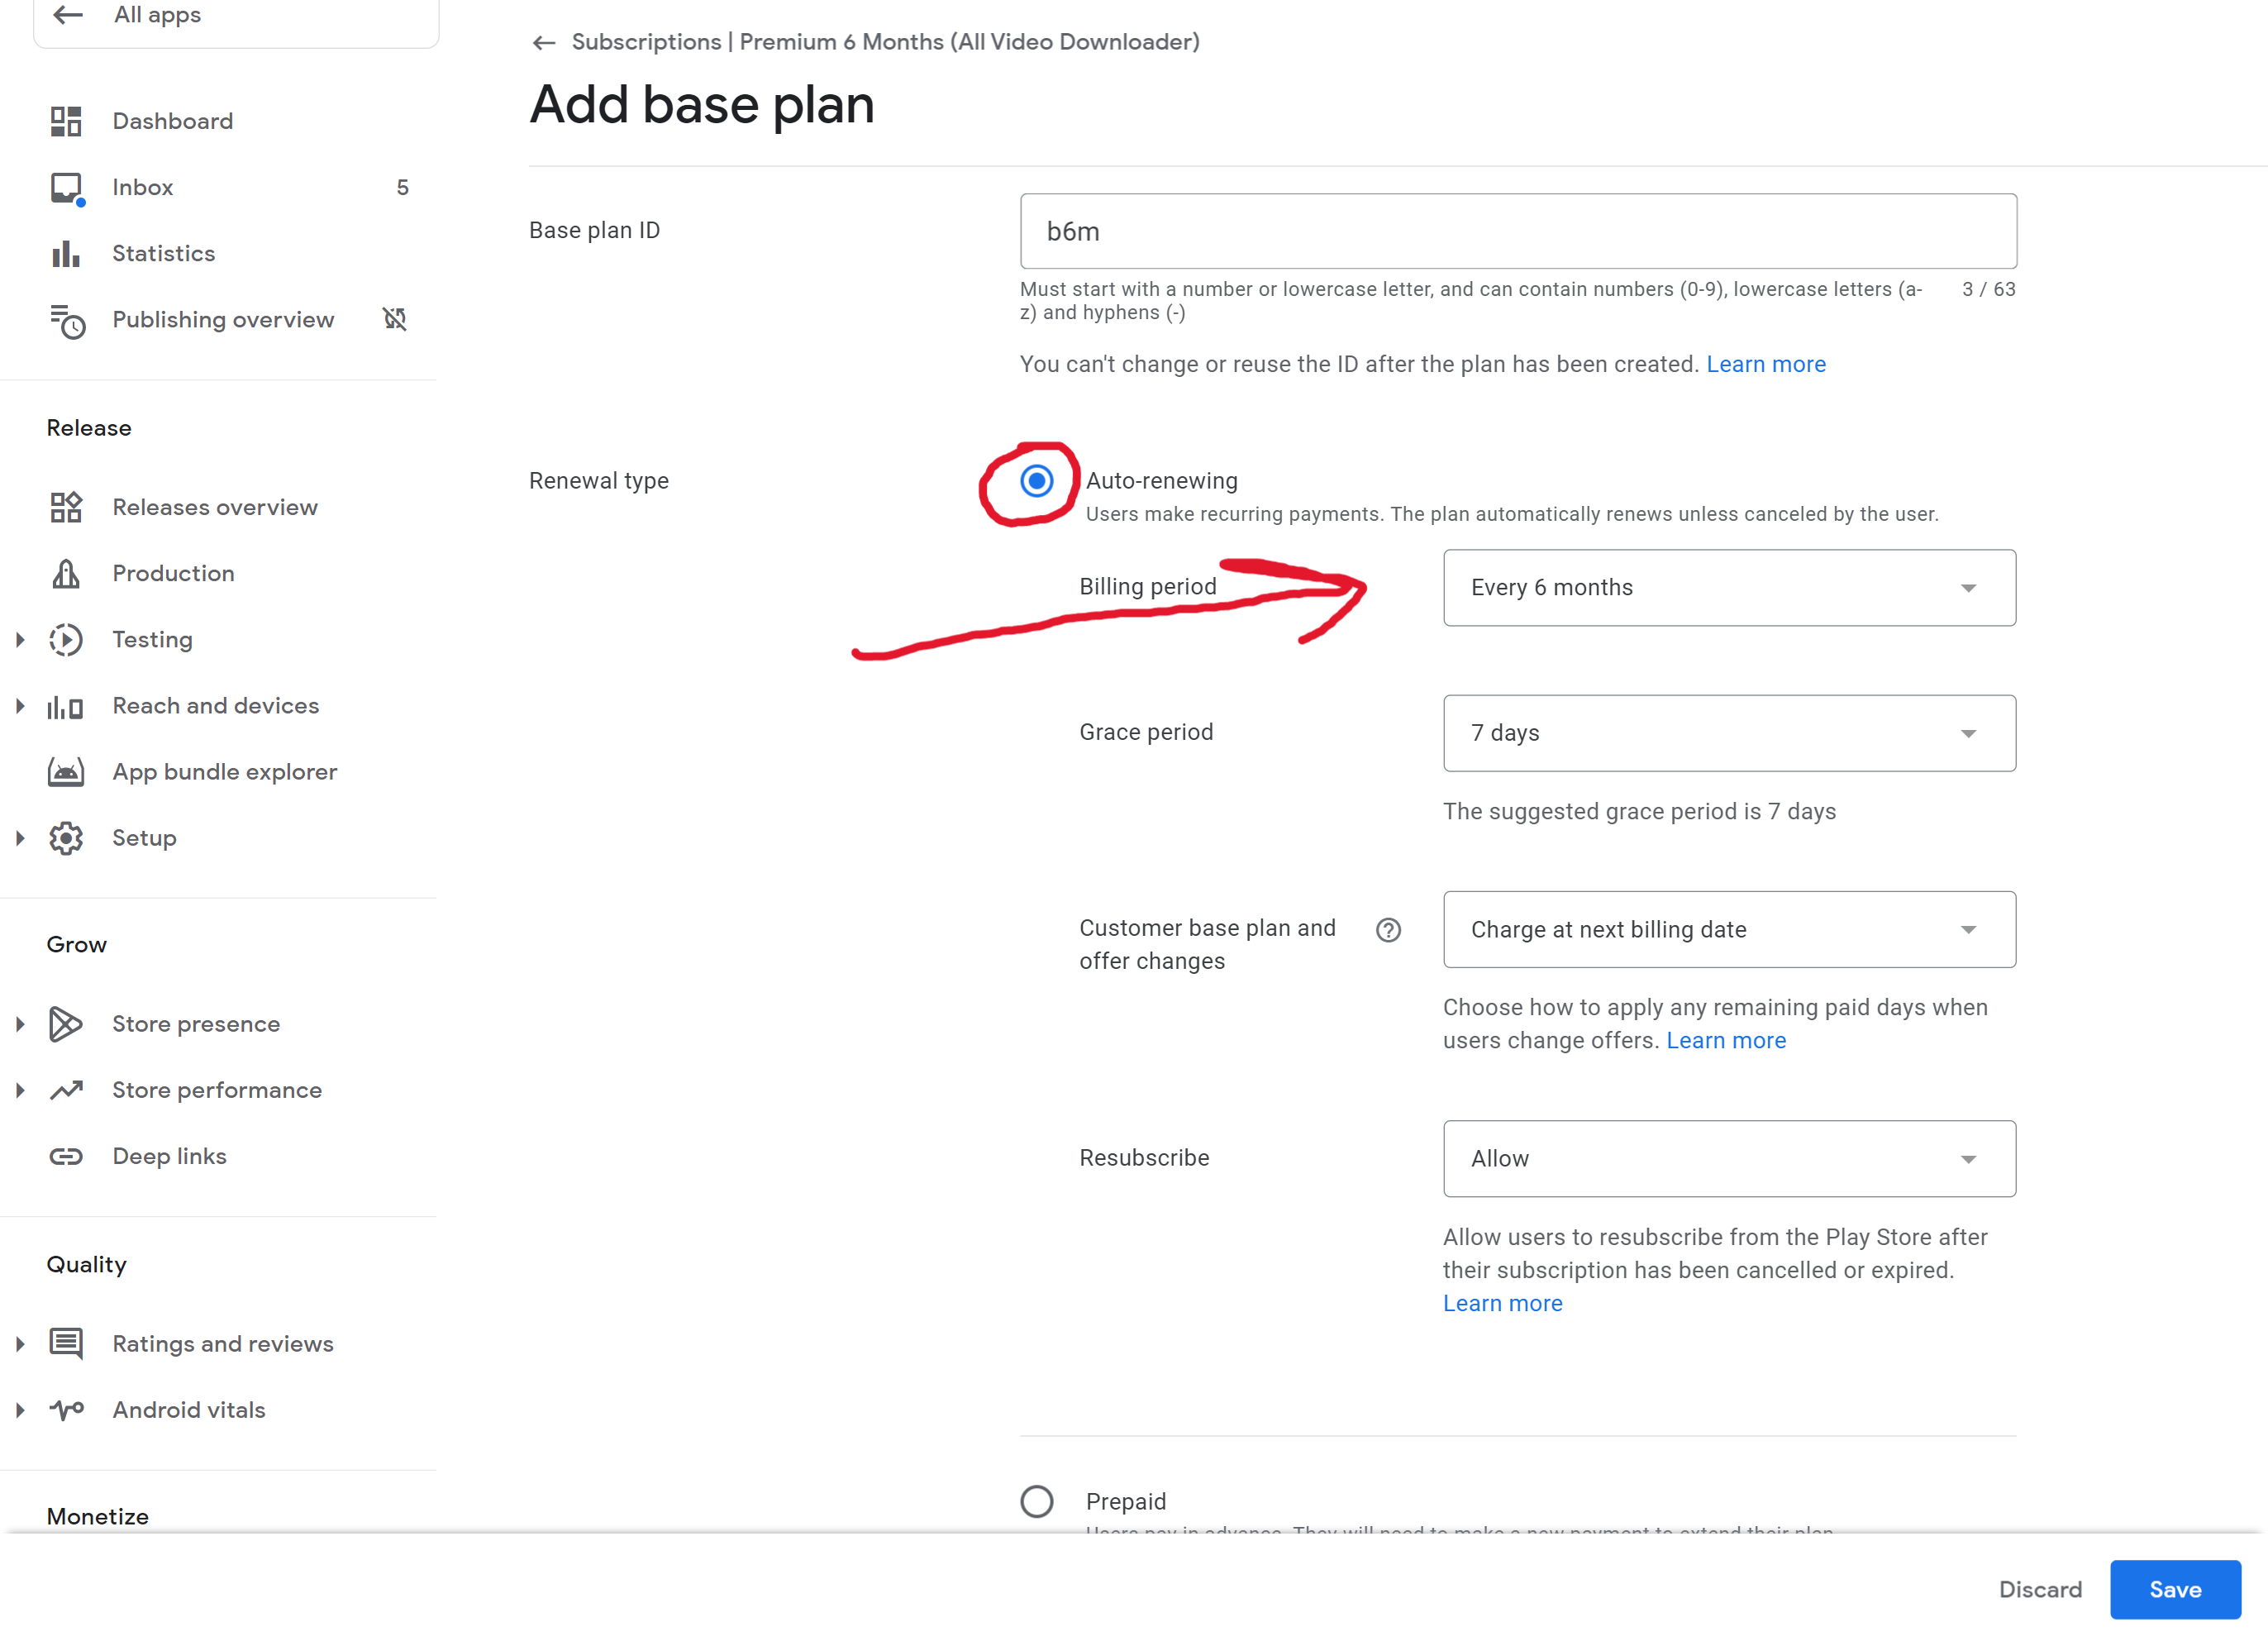Click the managed publishing off icon
2268x1646 pixels.
(x=395, y=319)
